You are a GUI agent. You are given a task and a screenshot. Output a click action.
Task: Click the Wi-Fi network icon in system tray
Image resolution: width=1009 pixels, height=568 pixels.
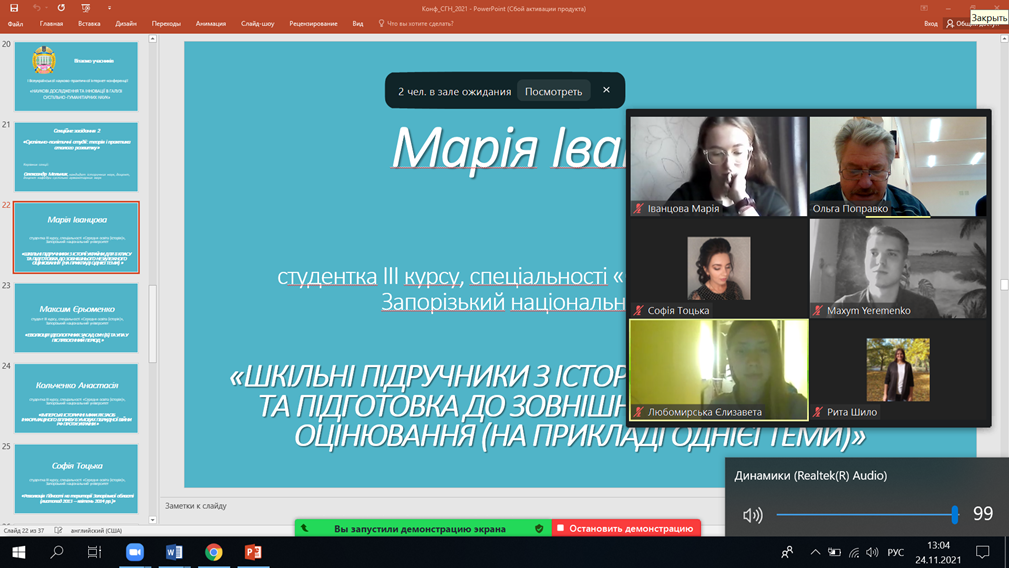coord(854,552)
